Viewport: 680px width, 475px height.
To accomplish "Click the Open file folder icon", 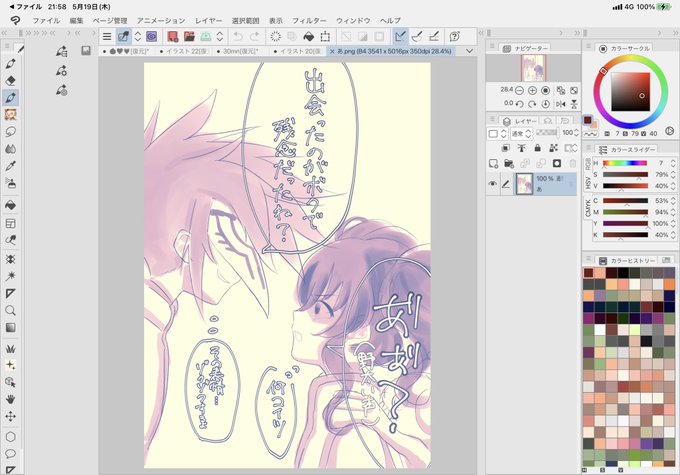I will [189, 36].
